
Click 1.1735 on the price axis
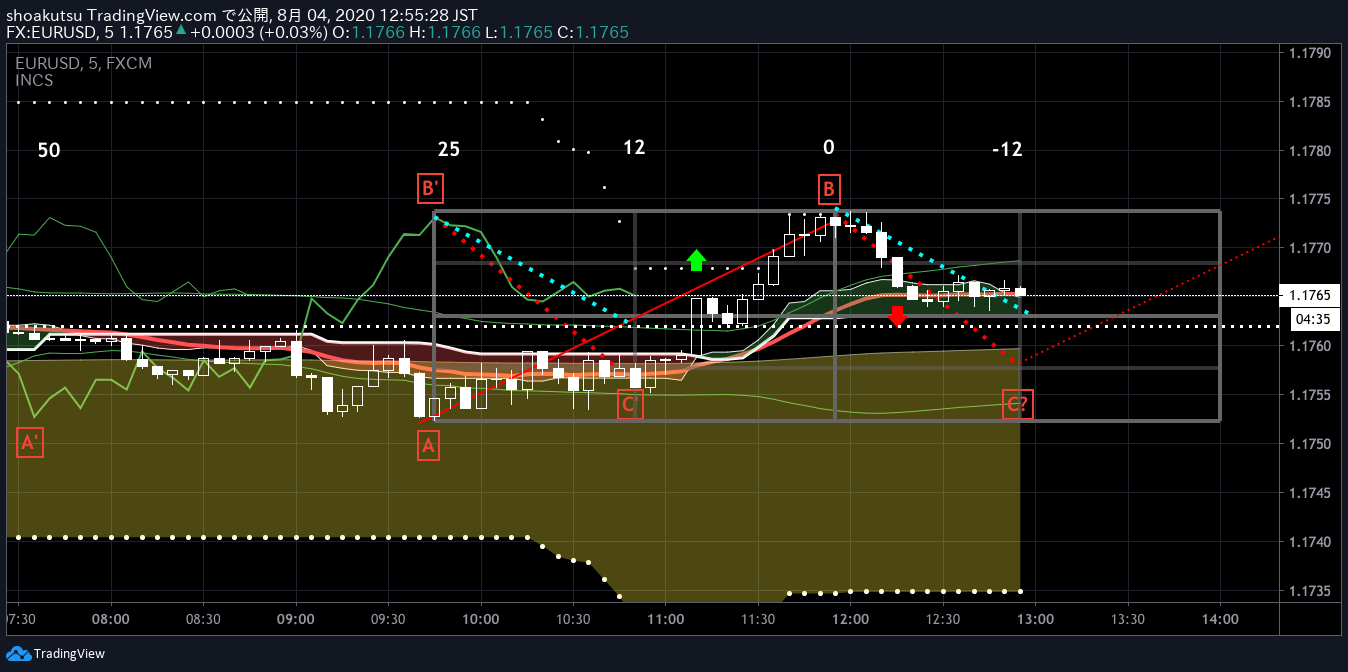(1310, 591)
